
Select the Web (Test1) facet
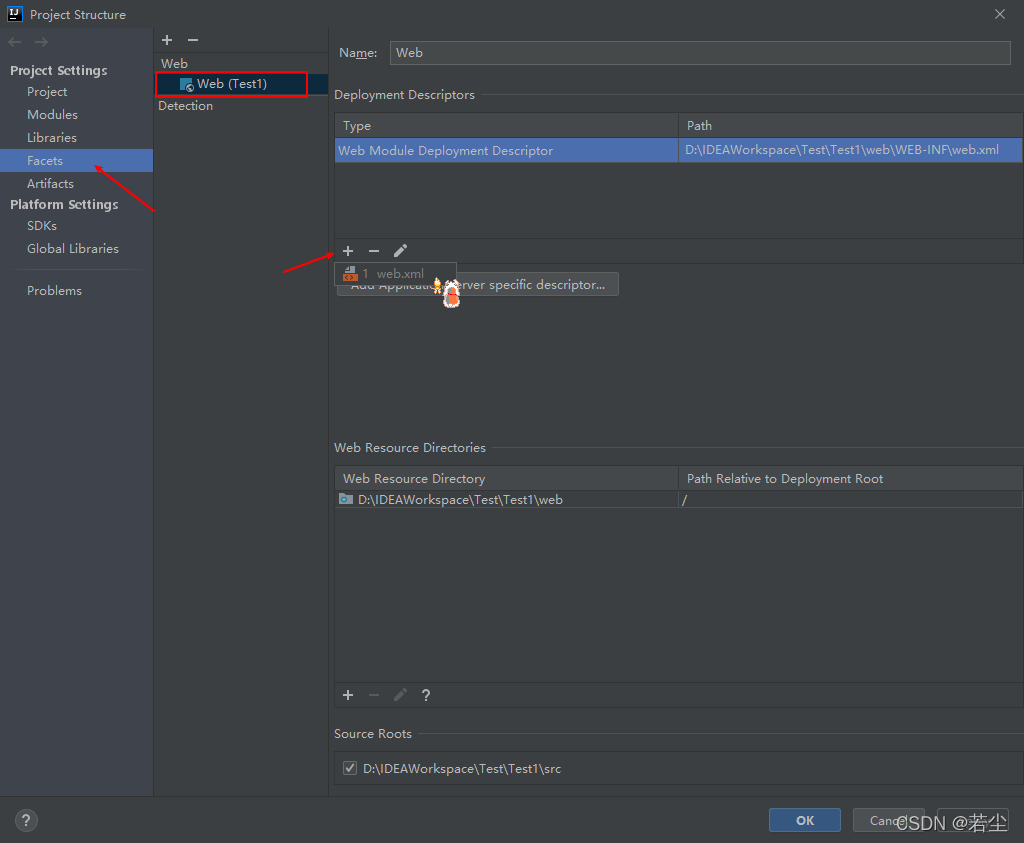tap(231, 84)
